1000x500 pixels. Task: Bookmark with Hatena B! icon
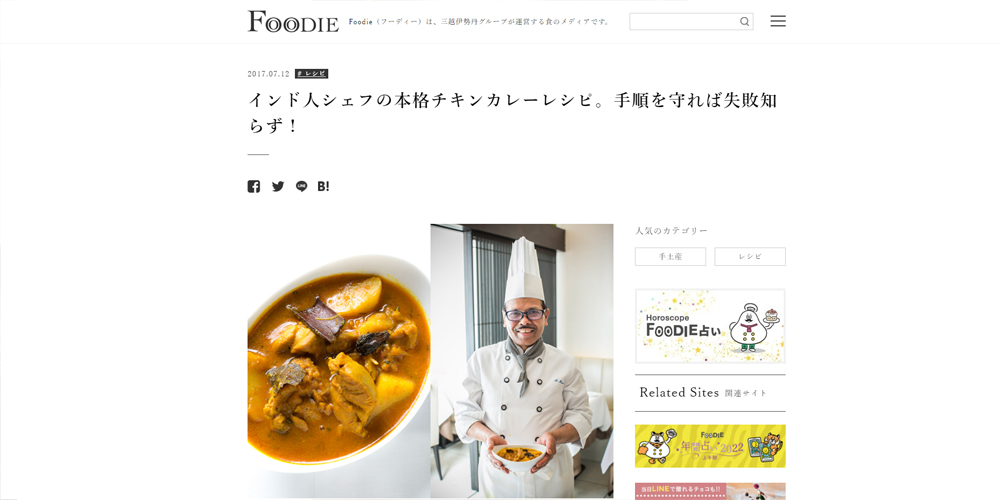323,186
